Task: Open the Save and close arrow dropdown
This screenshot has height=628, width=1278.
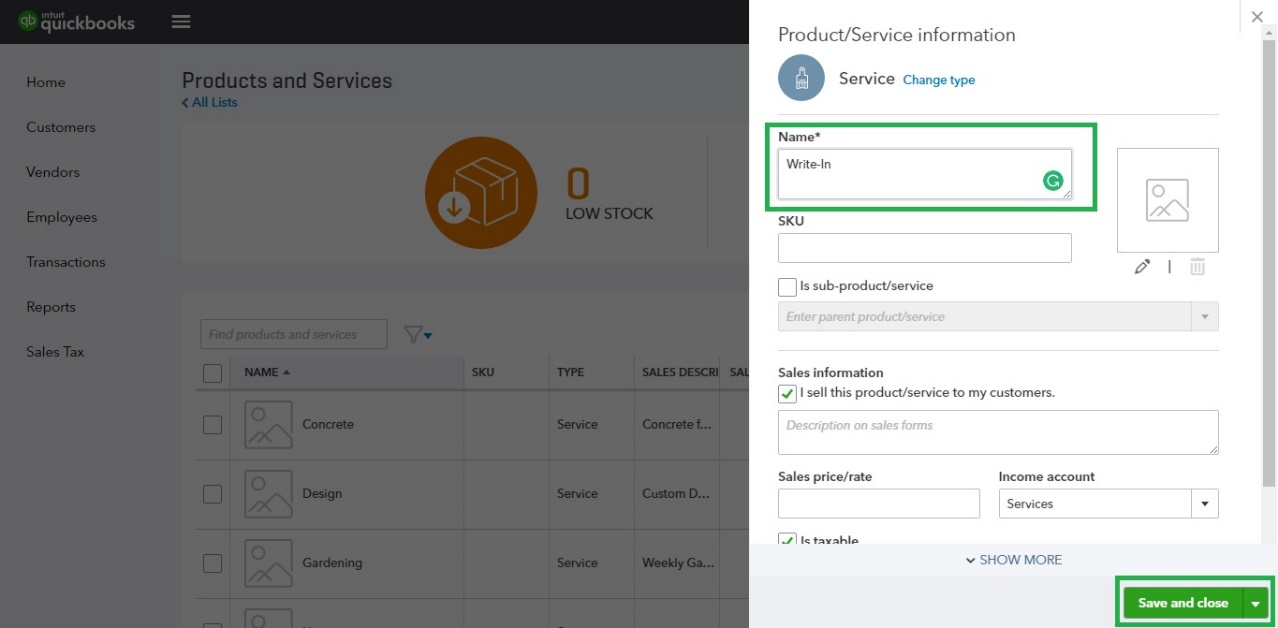Action: (1255, 603)
